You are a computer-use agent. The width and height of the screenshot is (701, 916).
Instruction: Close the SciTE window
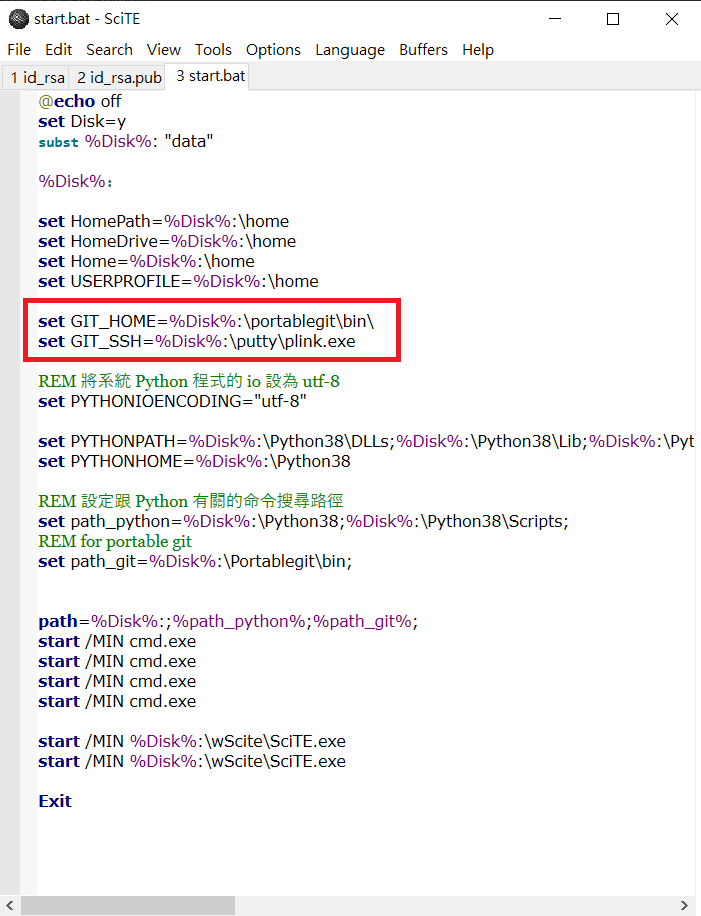pos(672,19)
